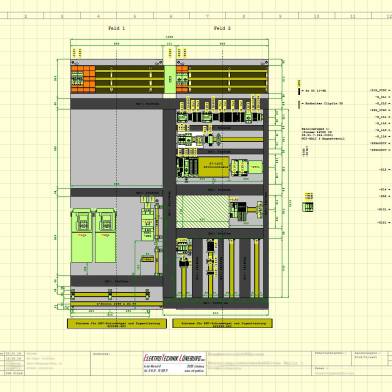Select the right green frequency converter unit
This screenshot has height=392, width=392.
click(106, 236)
